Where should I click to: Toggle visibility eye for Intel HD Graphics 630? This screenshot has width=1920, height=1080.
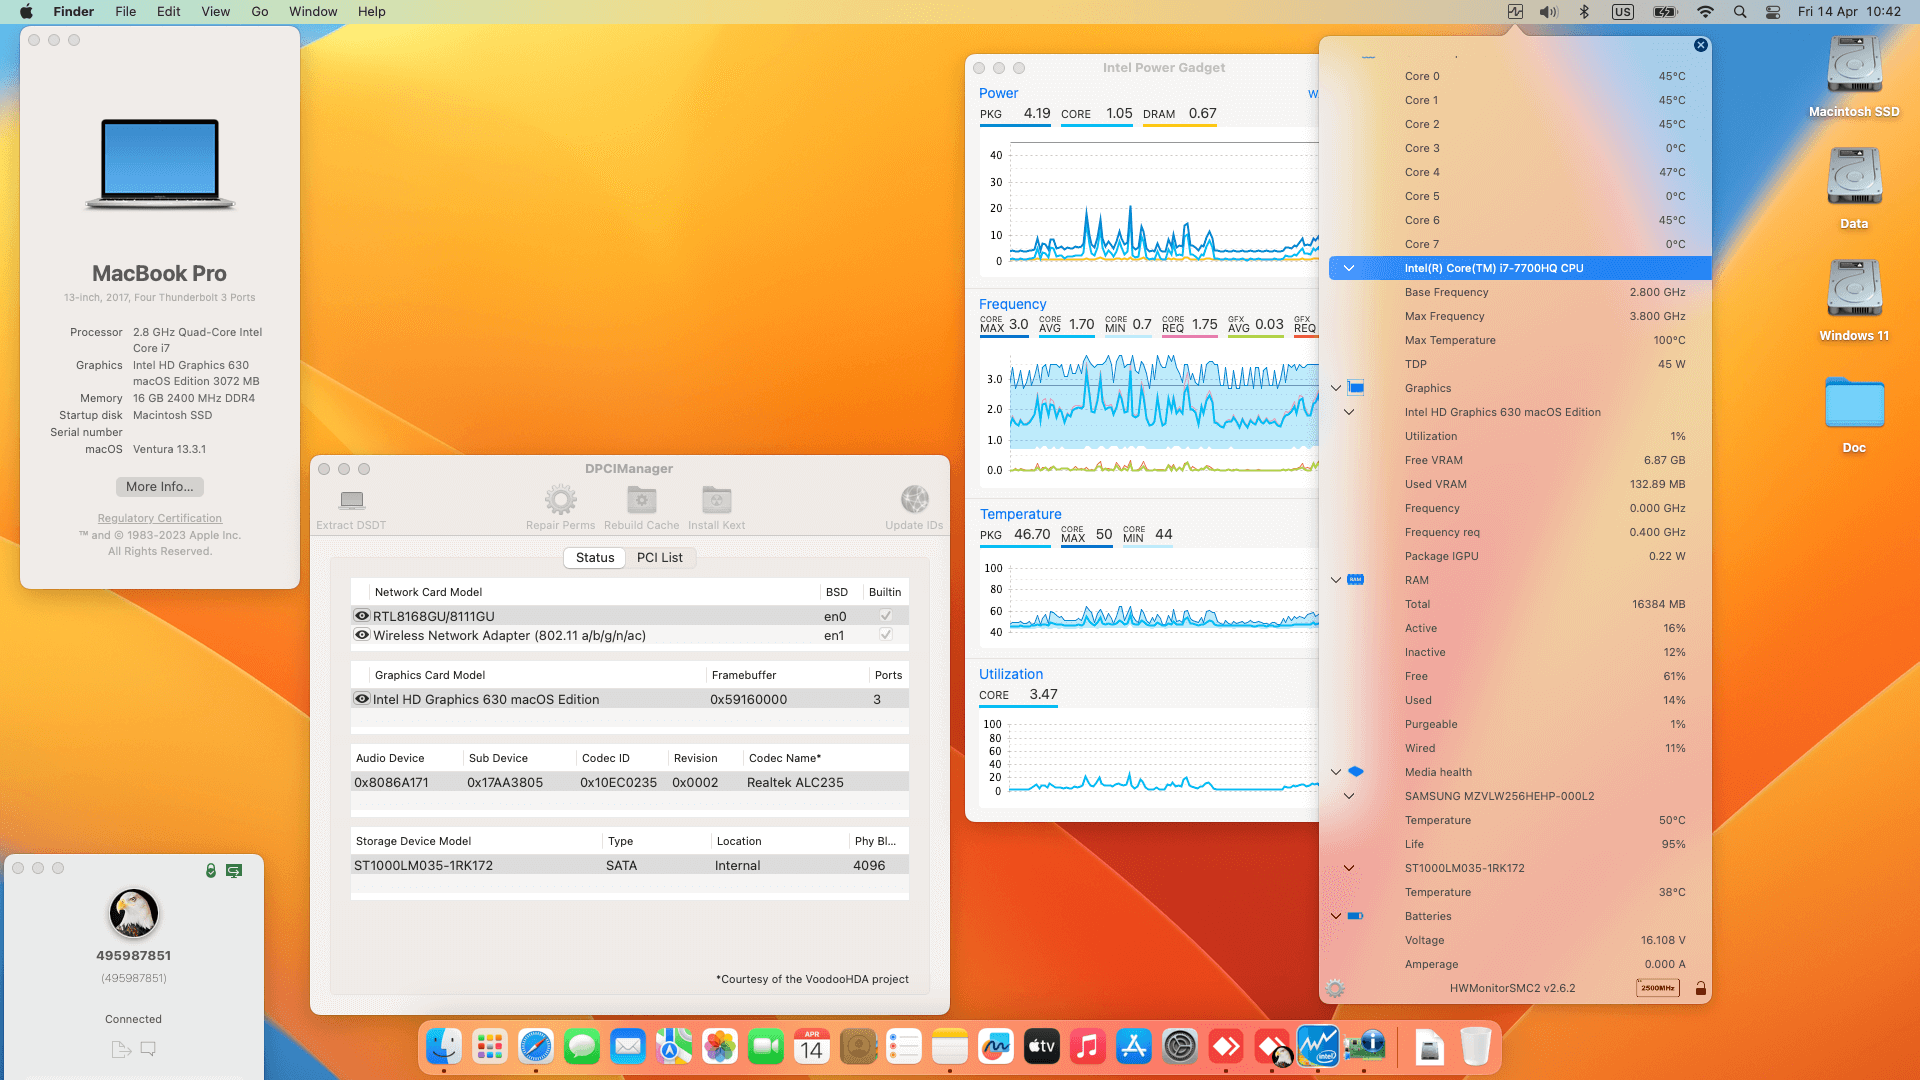coord(362,699)
